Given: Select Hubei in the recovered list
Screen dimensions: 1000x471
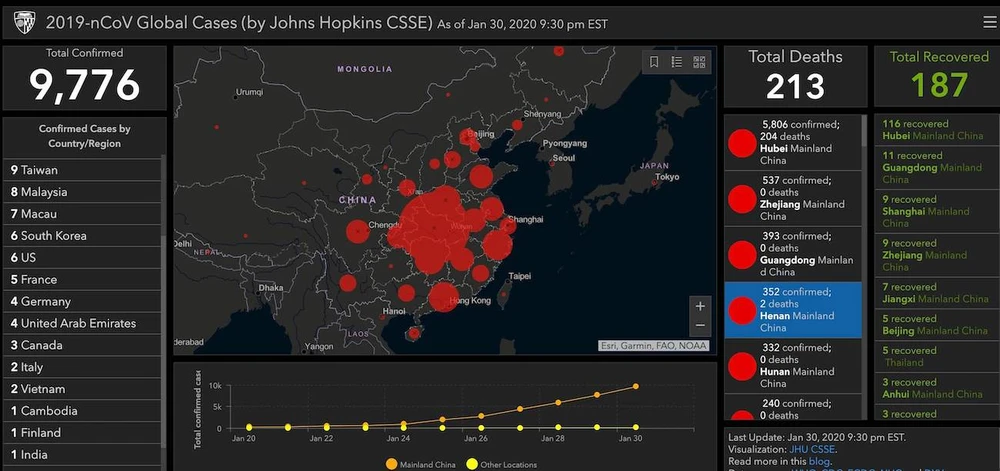Looking at the screenshot, I should [932, 130].
